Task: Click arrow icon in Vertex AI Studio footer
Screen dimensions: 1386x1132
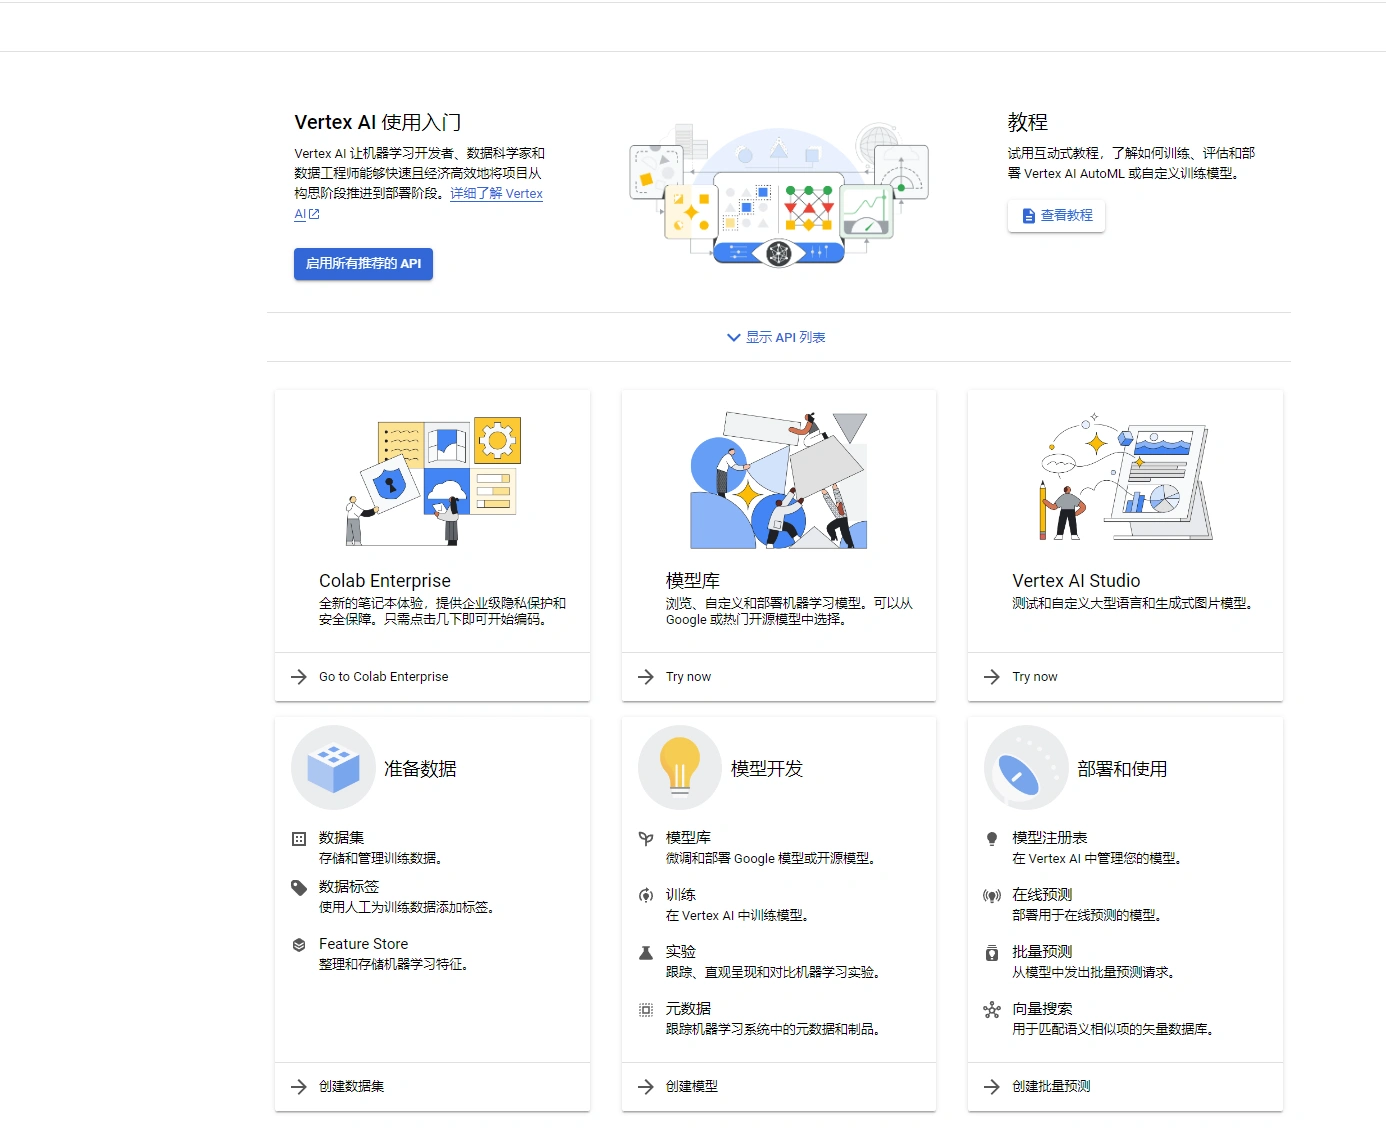Action: pos(992,677)
